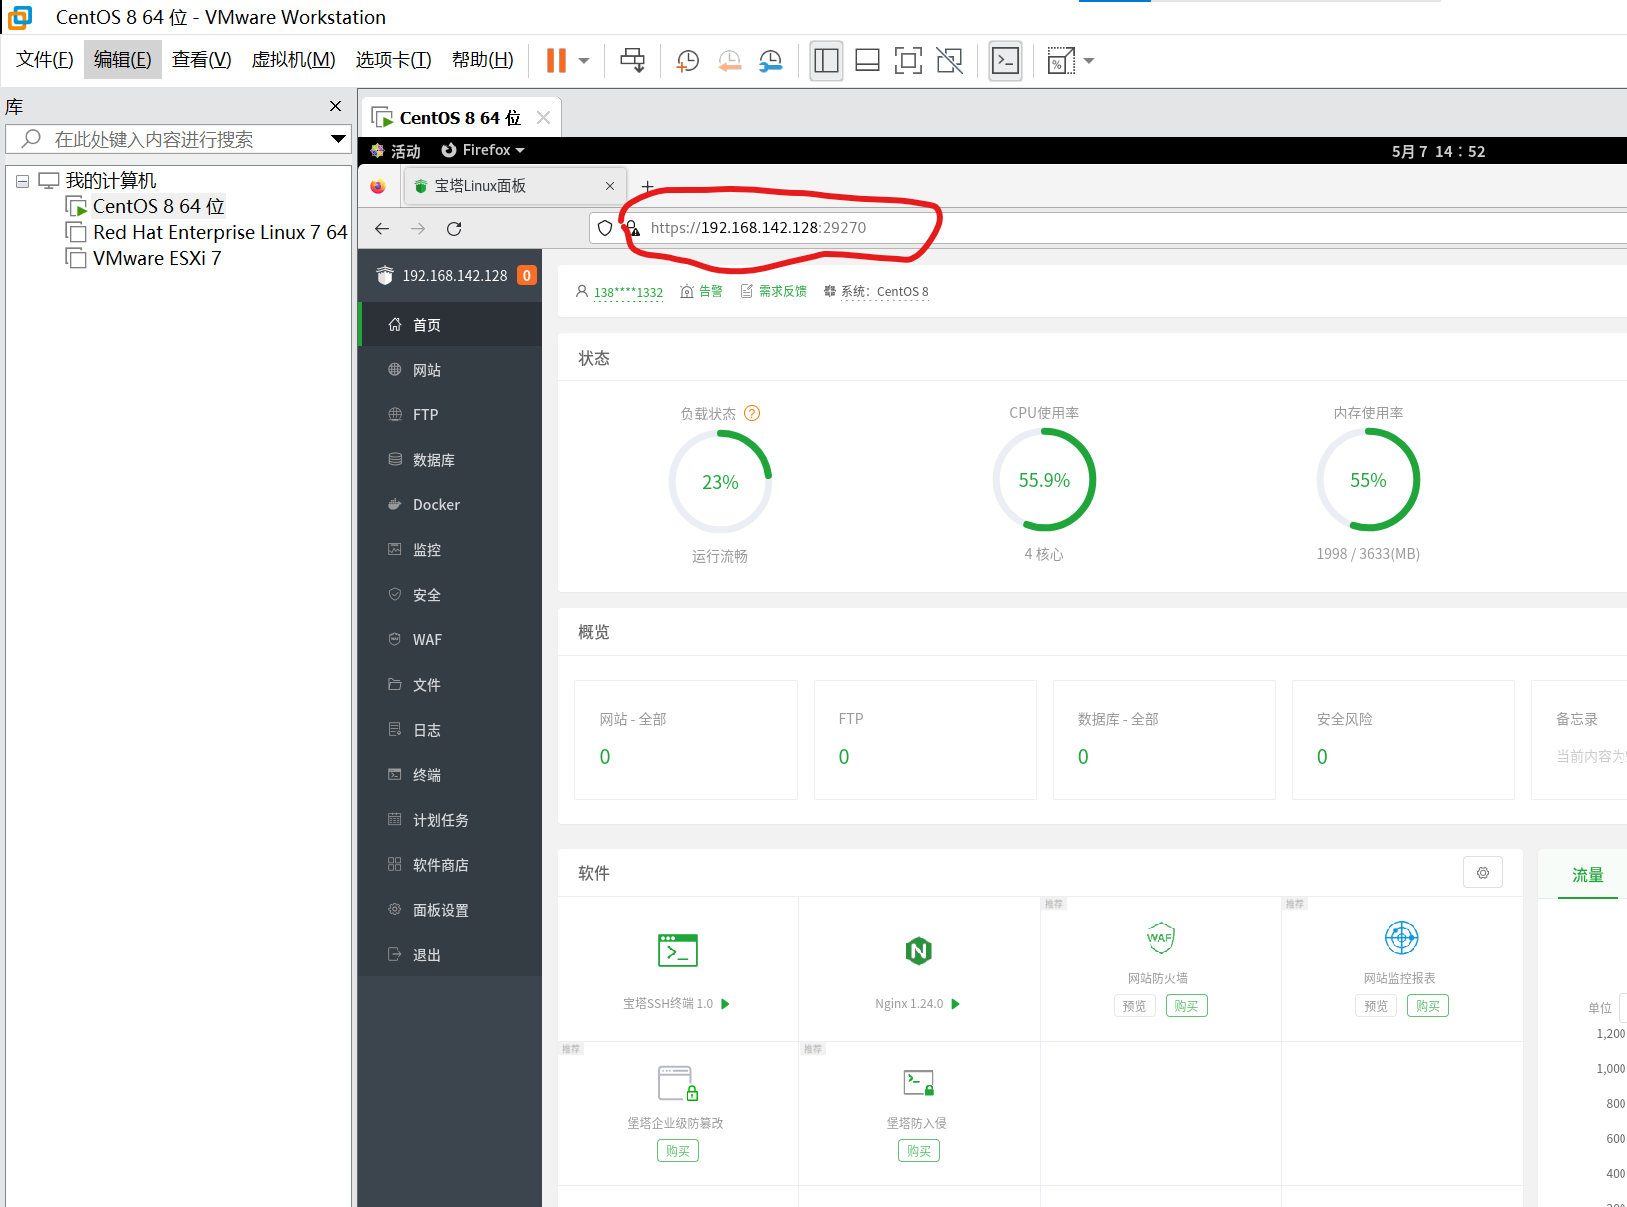
Task: Revert to previous snapshot icon
Action: click(730, 61)
